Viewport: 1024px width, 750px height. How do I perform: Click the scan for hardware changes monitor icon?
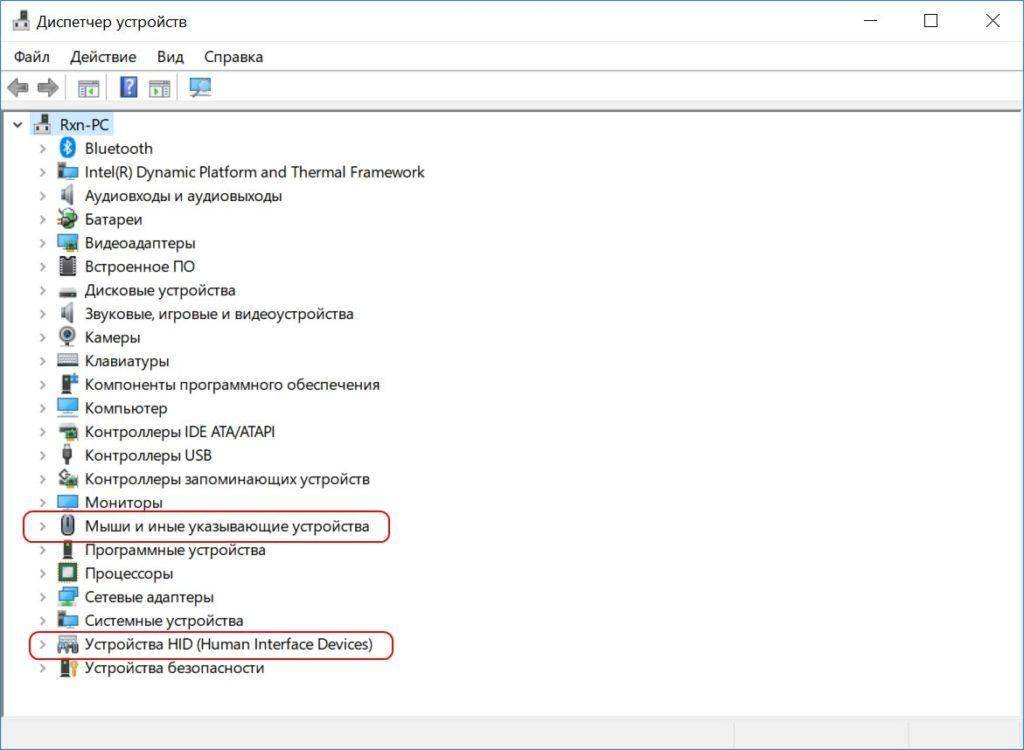pos(200,88)
